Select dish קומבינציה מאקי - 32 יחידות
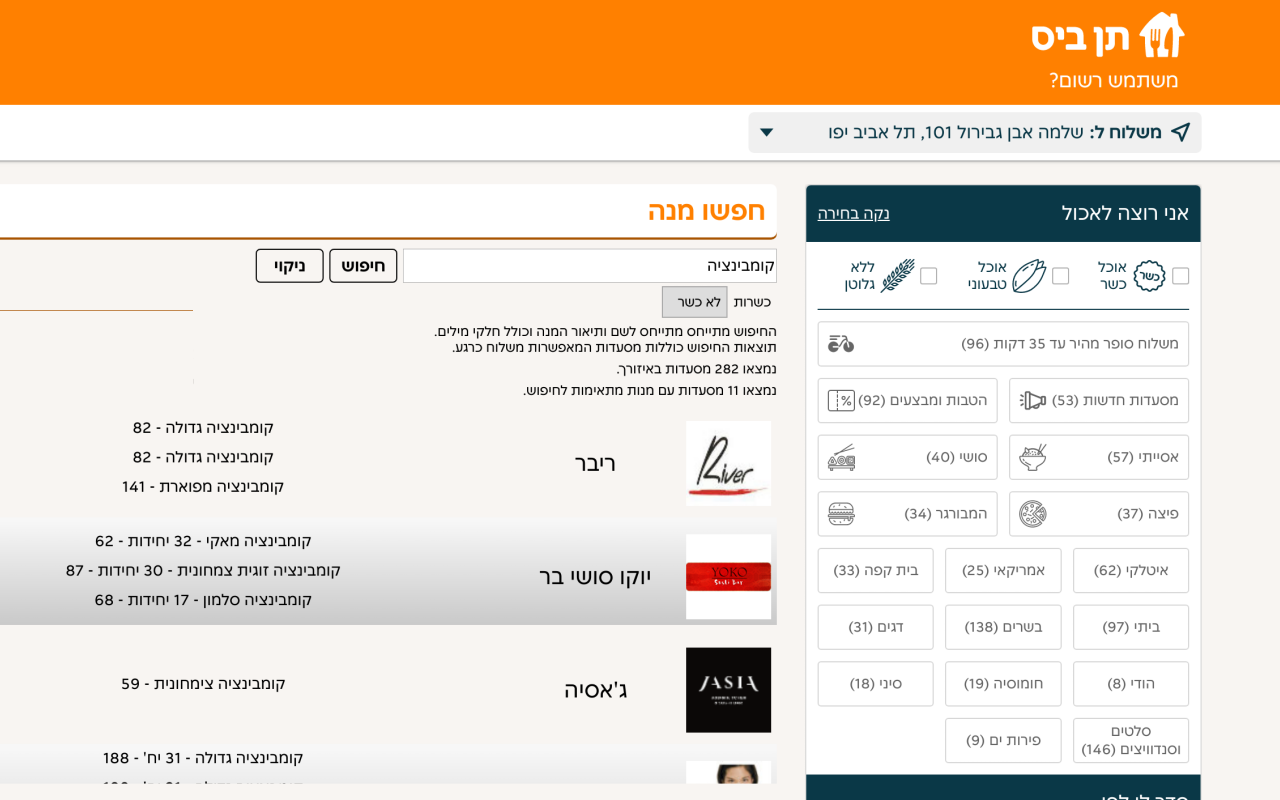 click(203, 541)
